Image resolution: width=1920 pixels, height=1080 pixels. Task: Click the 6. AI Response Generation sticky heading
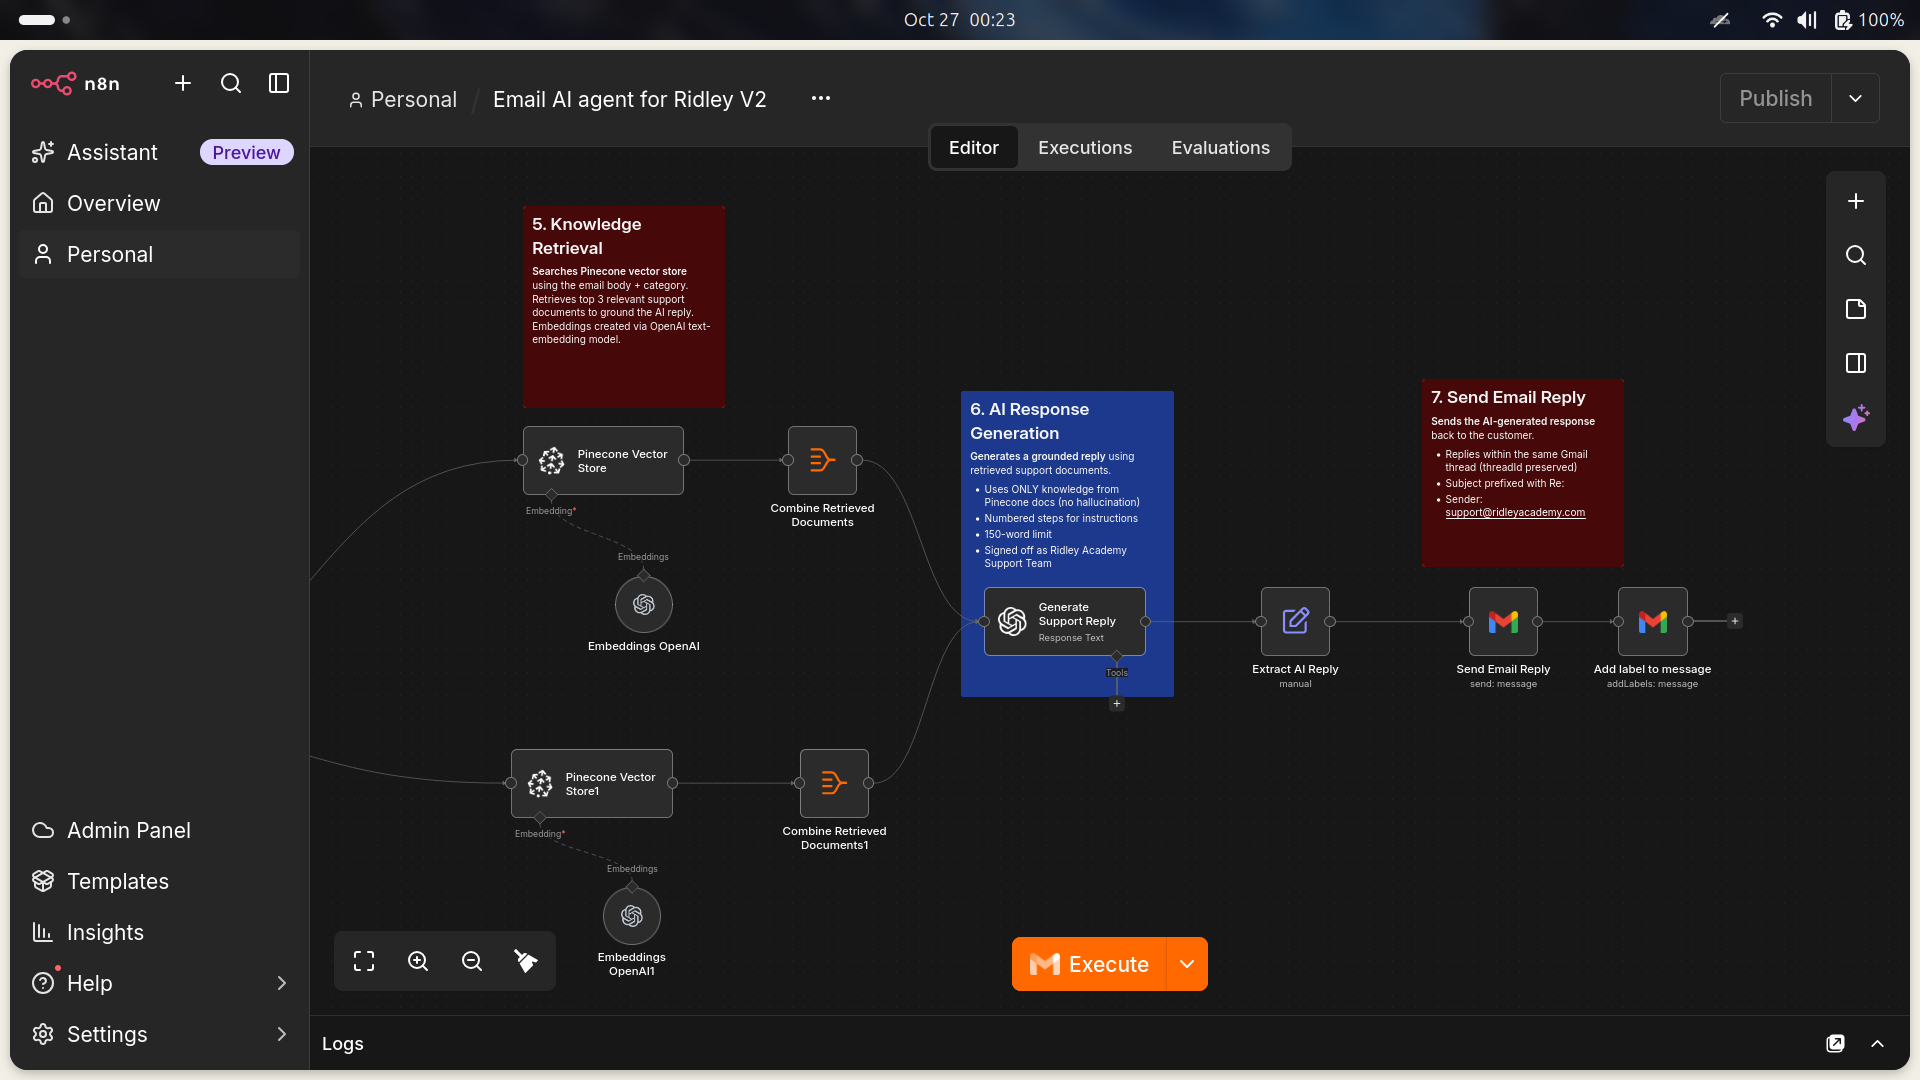coord(1029,421)
